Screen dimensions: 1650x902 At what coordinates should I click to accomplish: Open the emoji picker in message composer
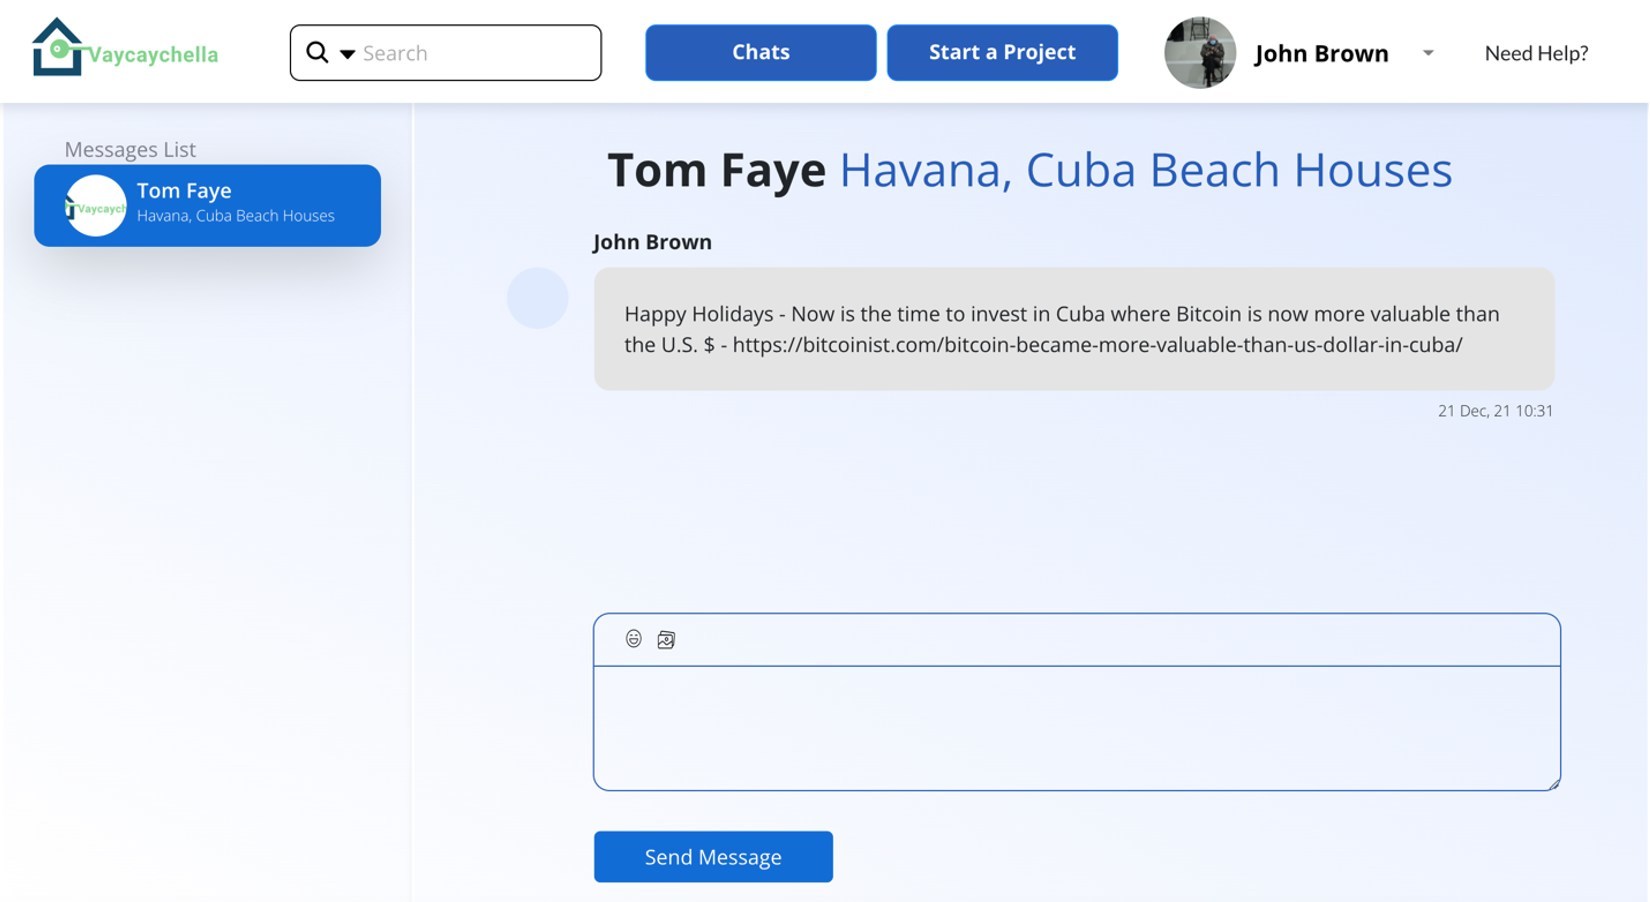pos(633,639)
